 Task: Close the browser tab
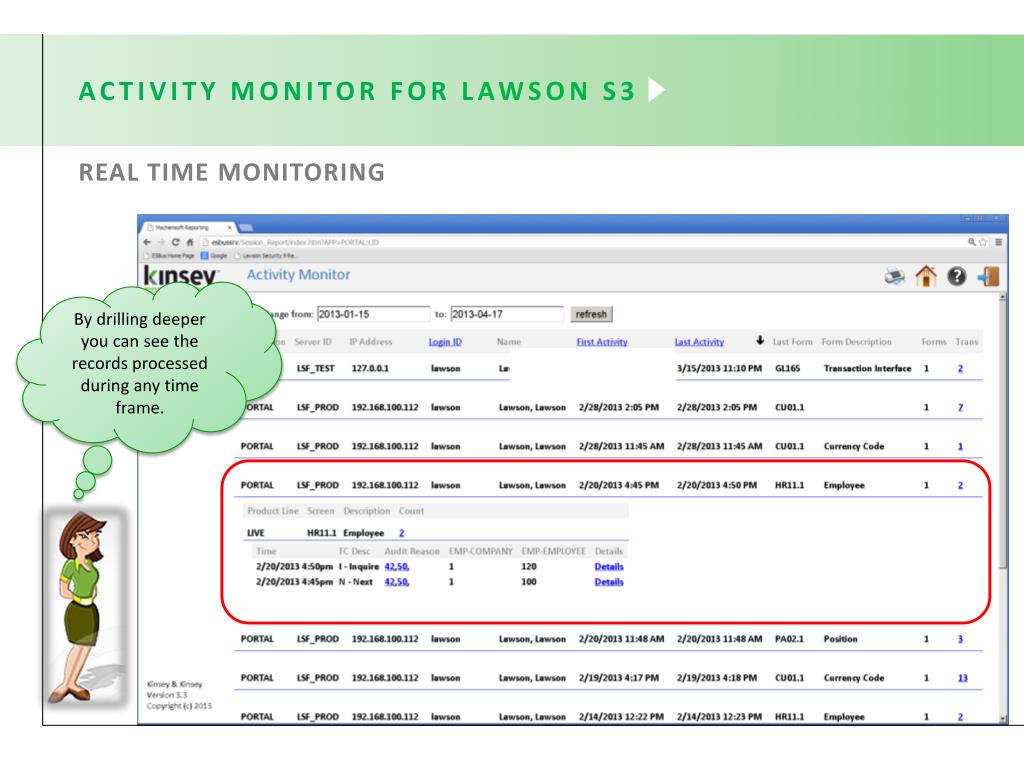point(229,227)
